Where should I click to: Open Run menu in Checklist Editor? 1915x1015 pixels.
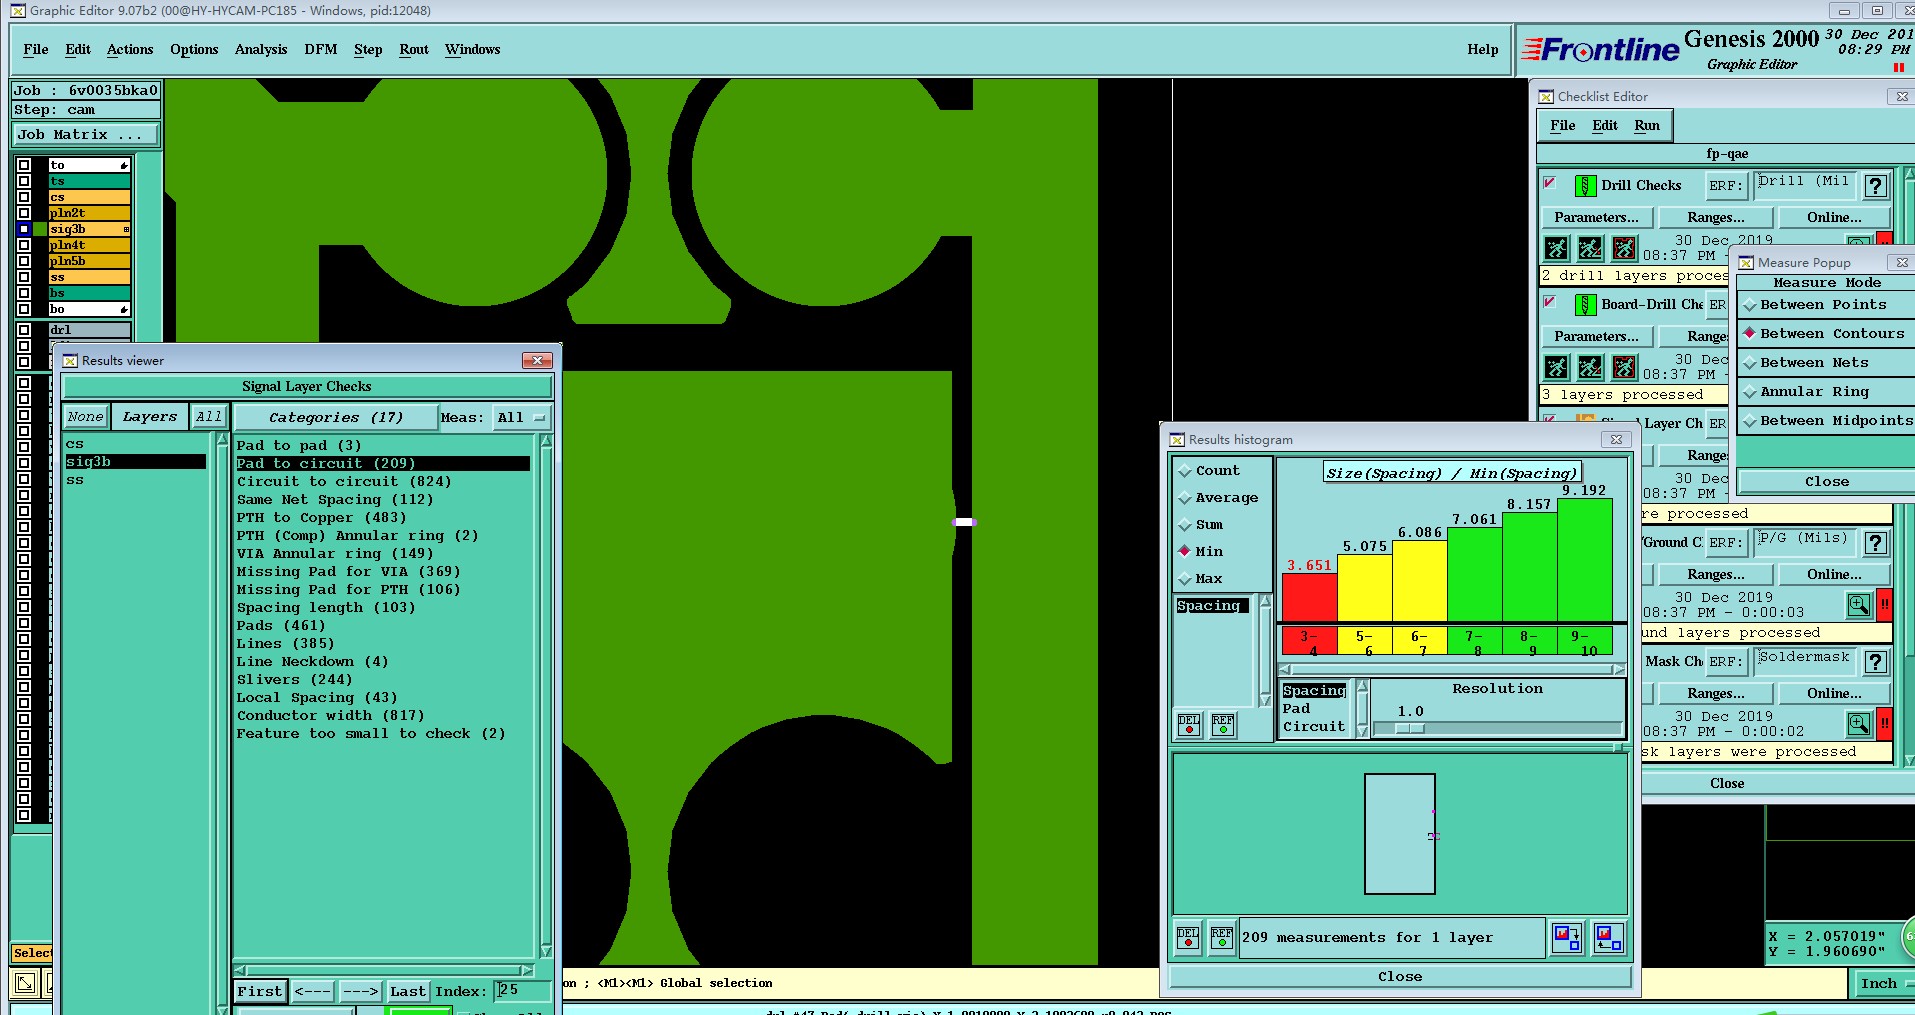pos(1647,126)
